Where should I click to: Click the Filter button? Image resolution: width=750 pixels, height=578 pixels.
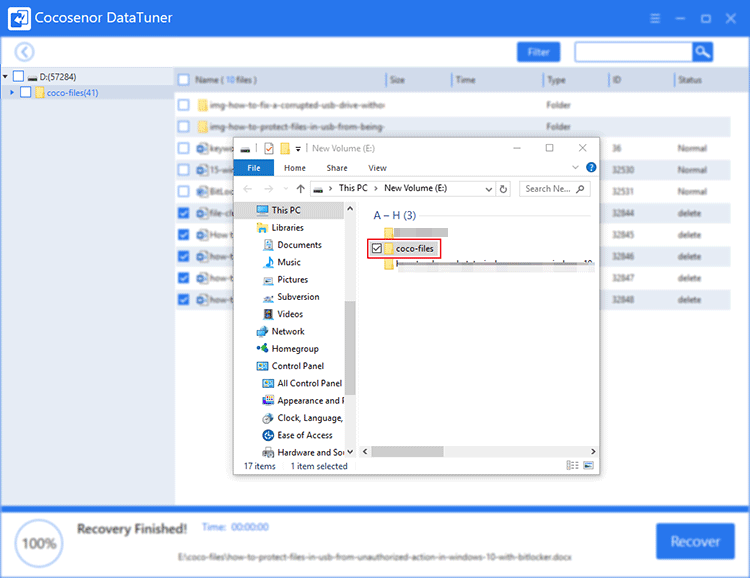click(539, 52)
